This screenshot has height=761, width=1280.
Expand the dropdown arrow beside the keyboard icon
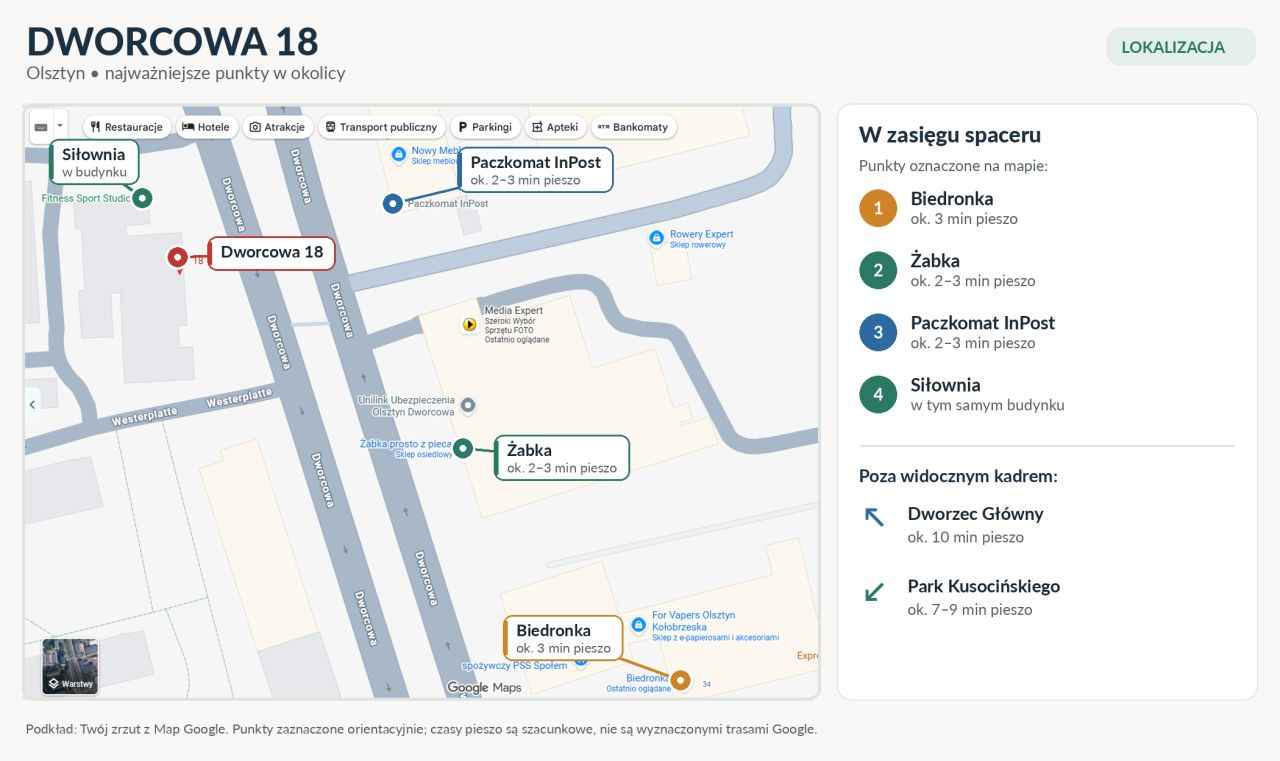(x=59, y=126)
